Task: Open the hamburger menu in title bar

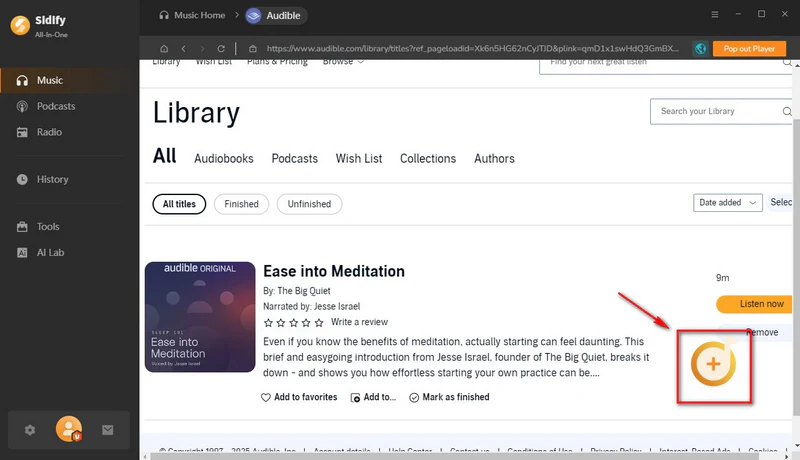Action: point(715,14)
